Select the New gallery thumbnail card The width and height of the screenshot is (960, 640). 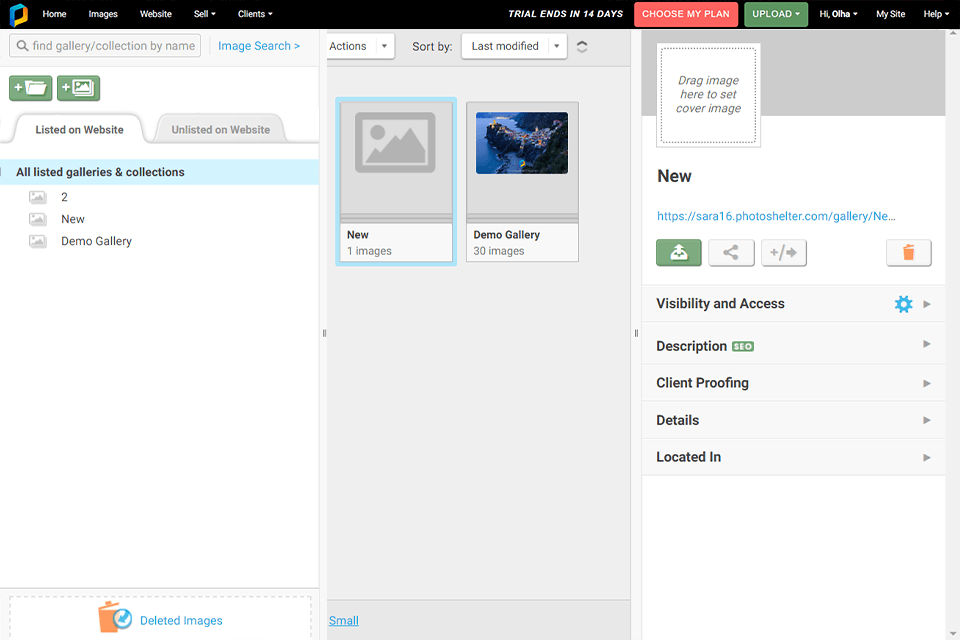click(396, 181)
